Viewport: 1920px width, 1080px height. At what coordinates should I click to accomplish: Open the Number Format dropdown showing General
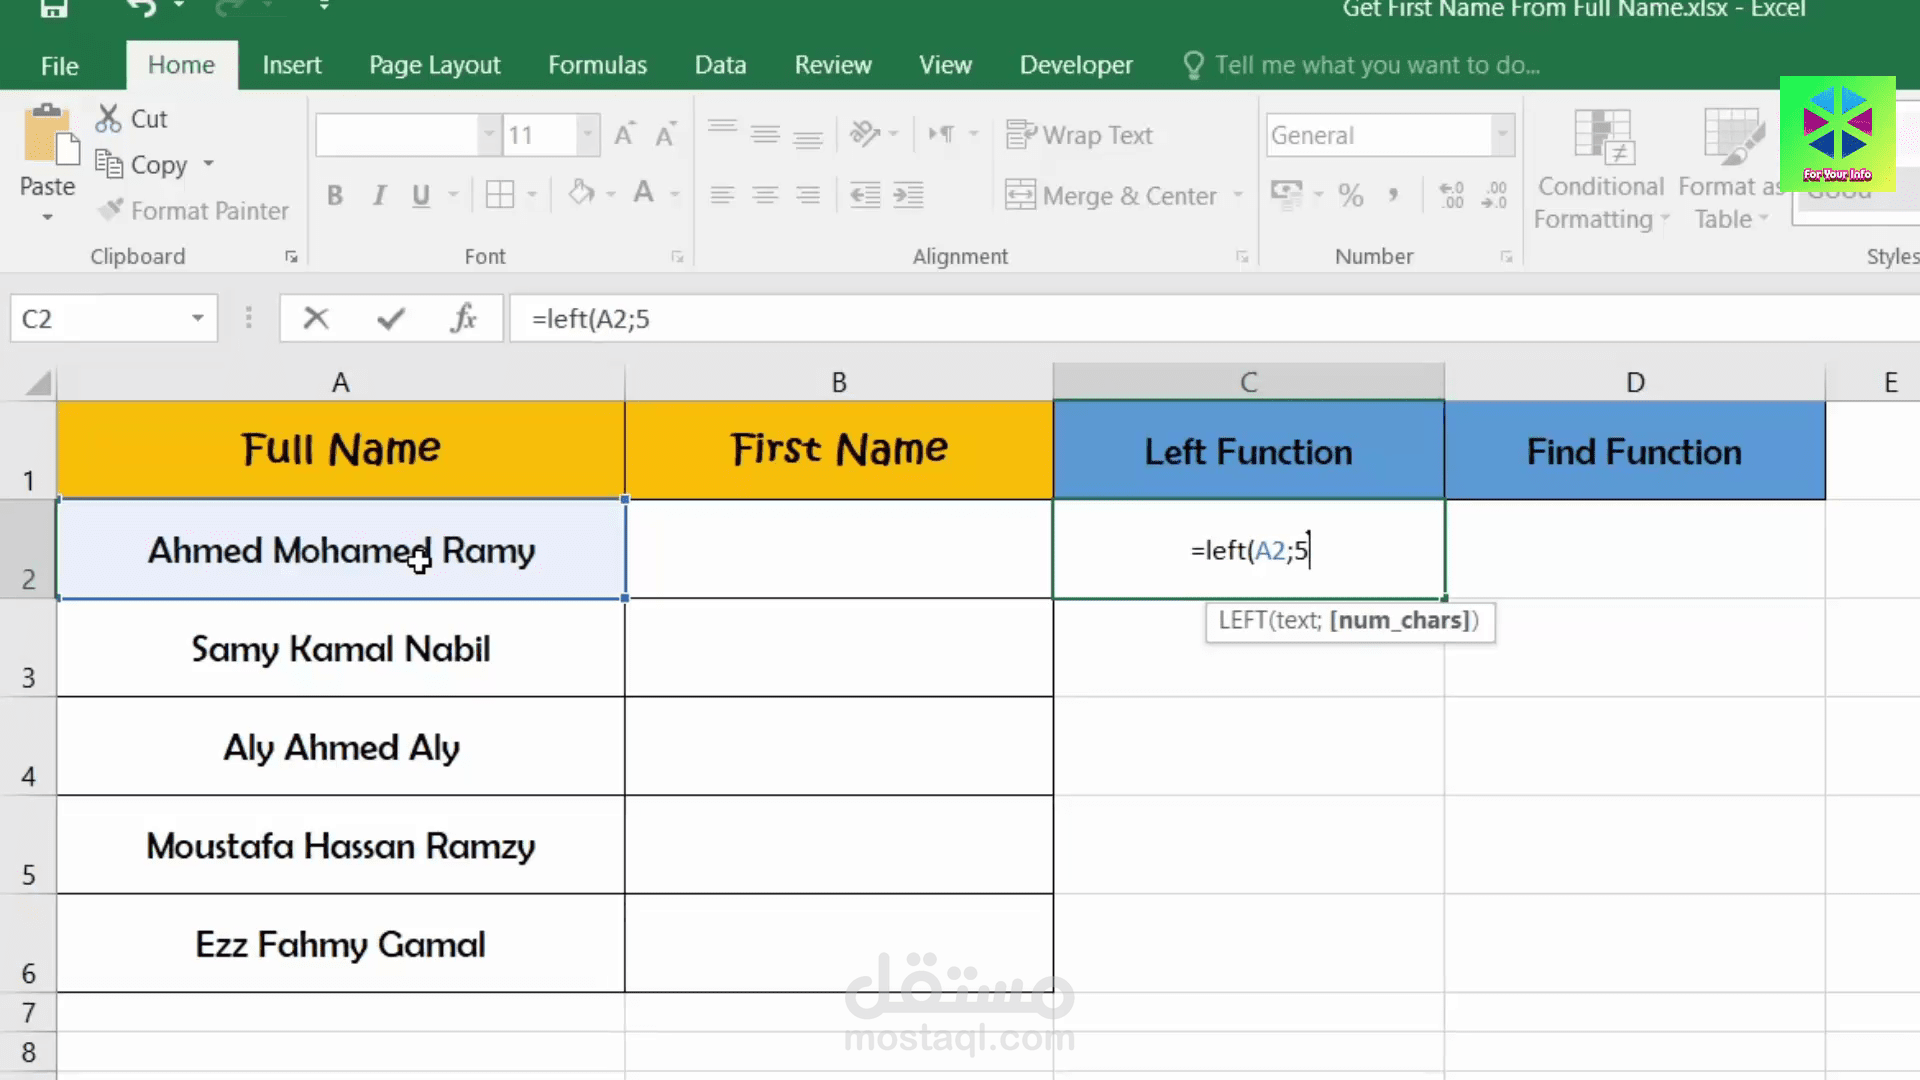[x=1503, y=134]
